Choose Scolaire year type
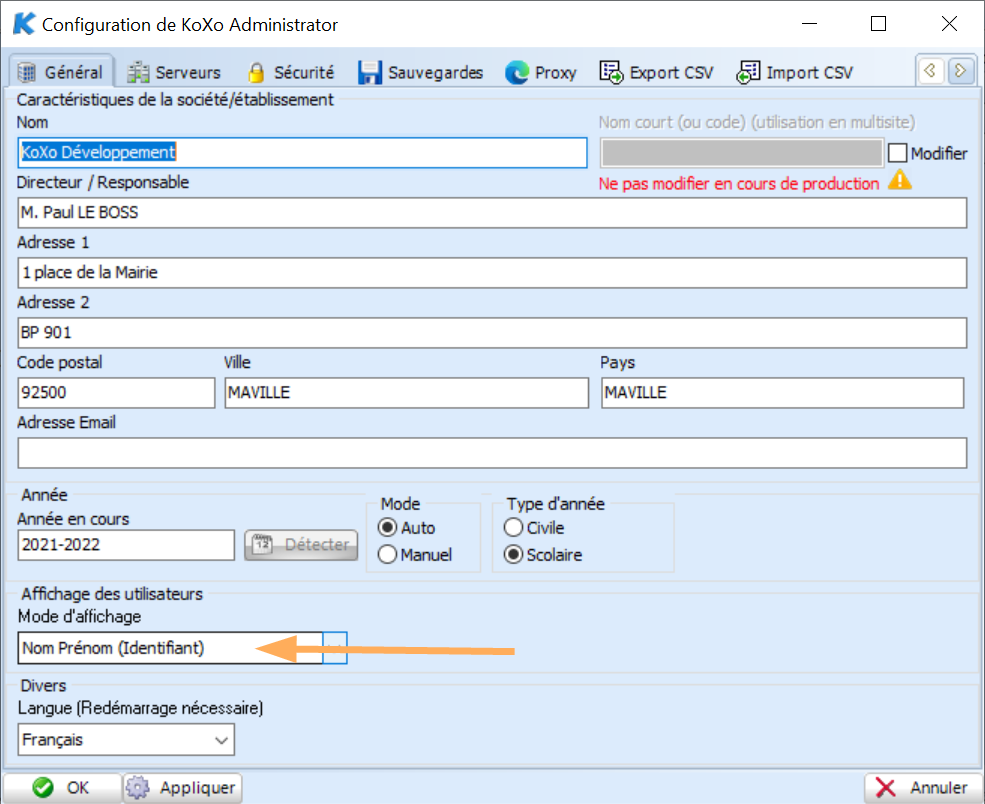 point(513,555)
